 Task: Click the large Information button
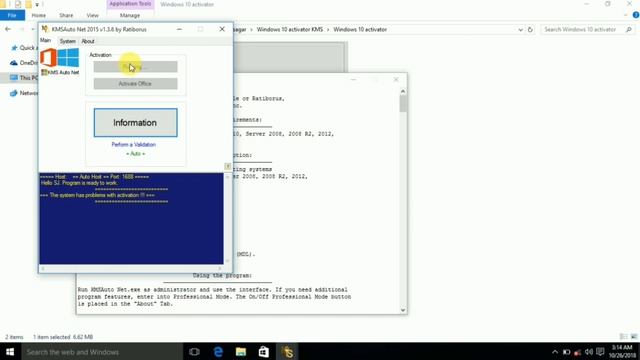[x=135, y=122]
